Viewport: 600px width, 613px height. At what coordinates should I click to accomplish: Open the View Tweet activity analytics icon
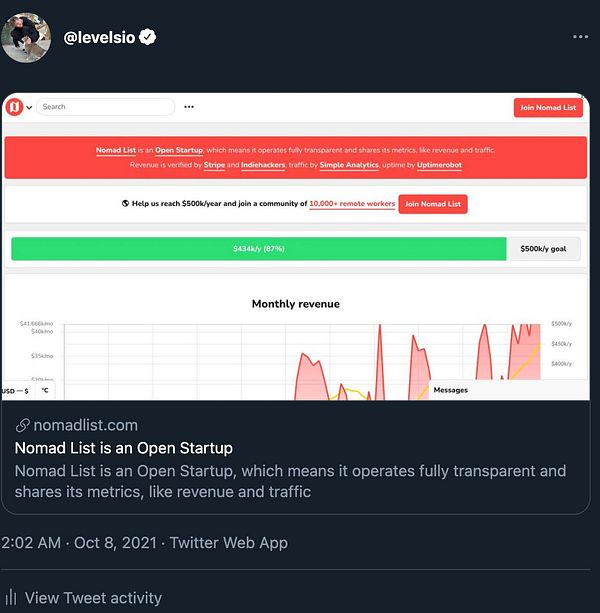11,598
